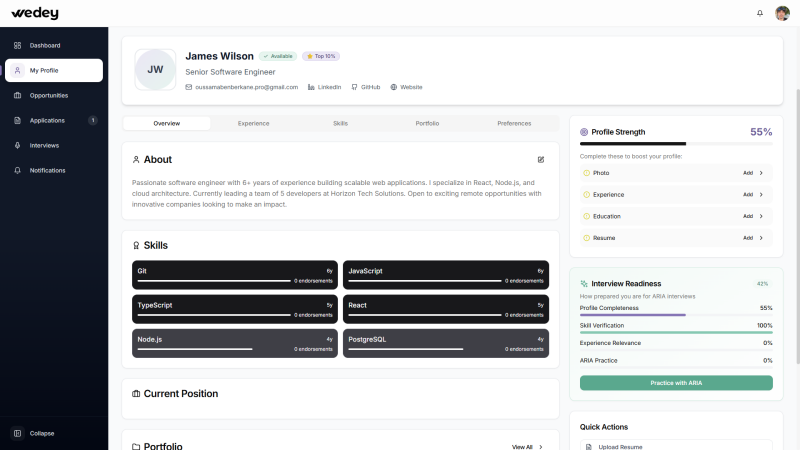This screenshot has width=800, height=450.
Task: Expand the Resume Add chevron
Action: (x=761, y=238)
